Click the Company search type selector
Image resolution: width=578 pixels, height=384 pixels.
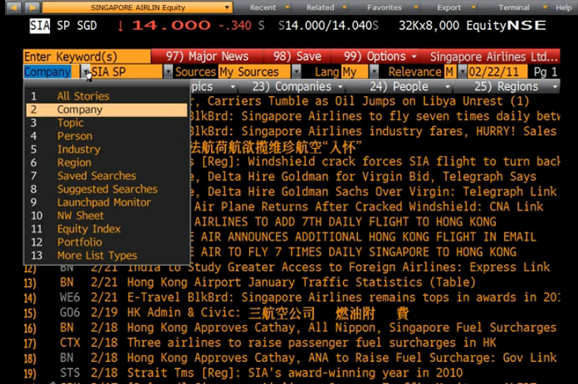click(51, 71)
